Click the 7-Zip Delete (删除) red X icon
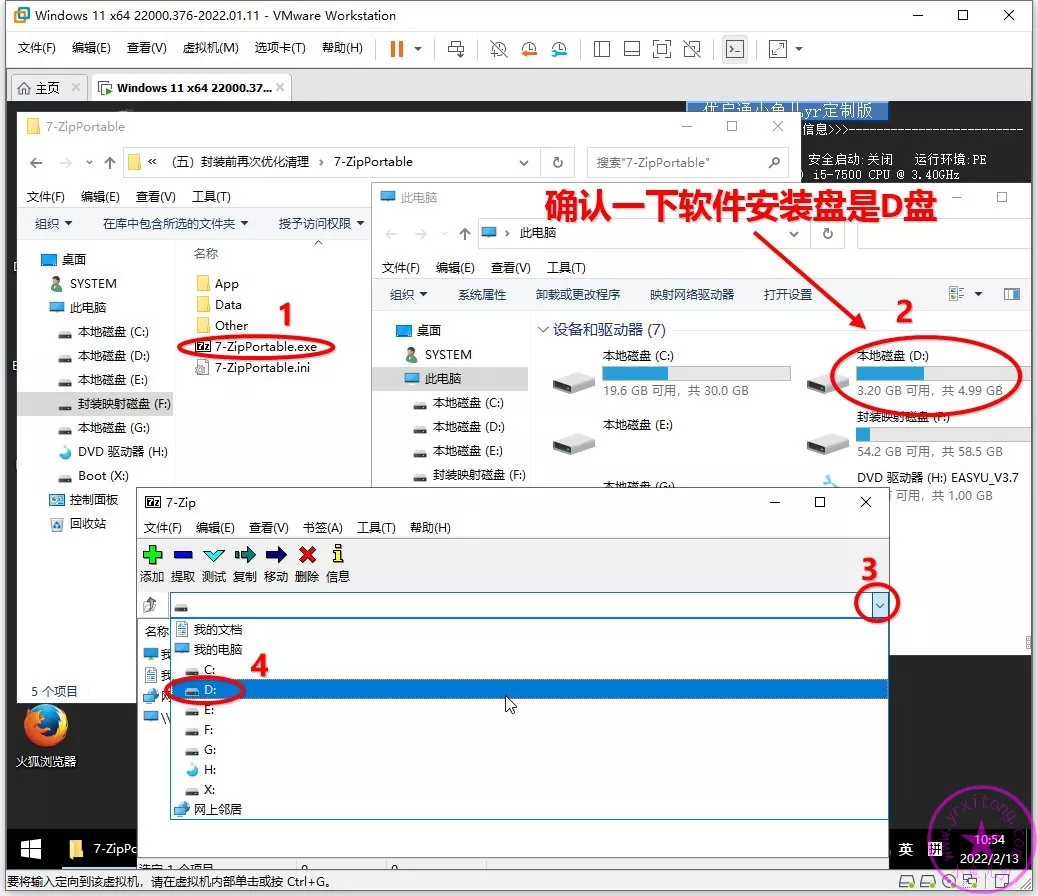This screenshot has height=896, width=1038. click(x=307, y=556)
